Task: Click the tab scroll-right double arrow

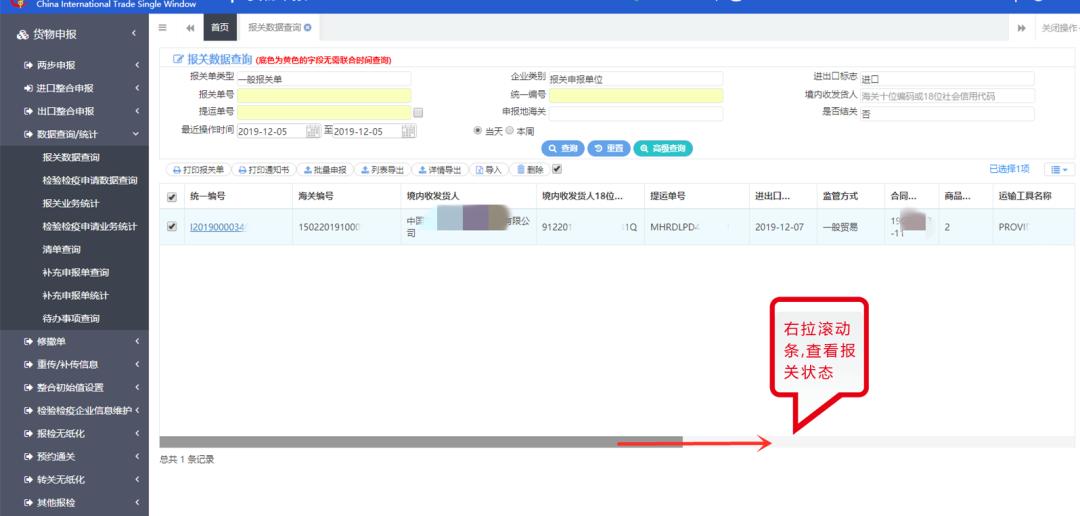Action: tap(1021, 28)
